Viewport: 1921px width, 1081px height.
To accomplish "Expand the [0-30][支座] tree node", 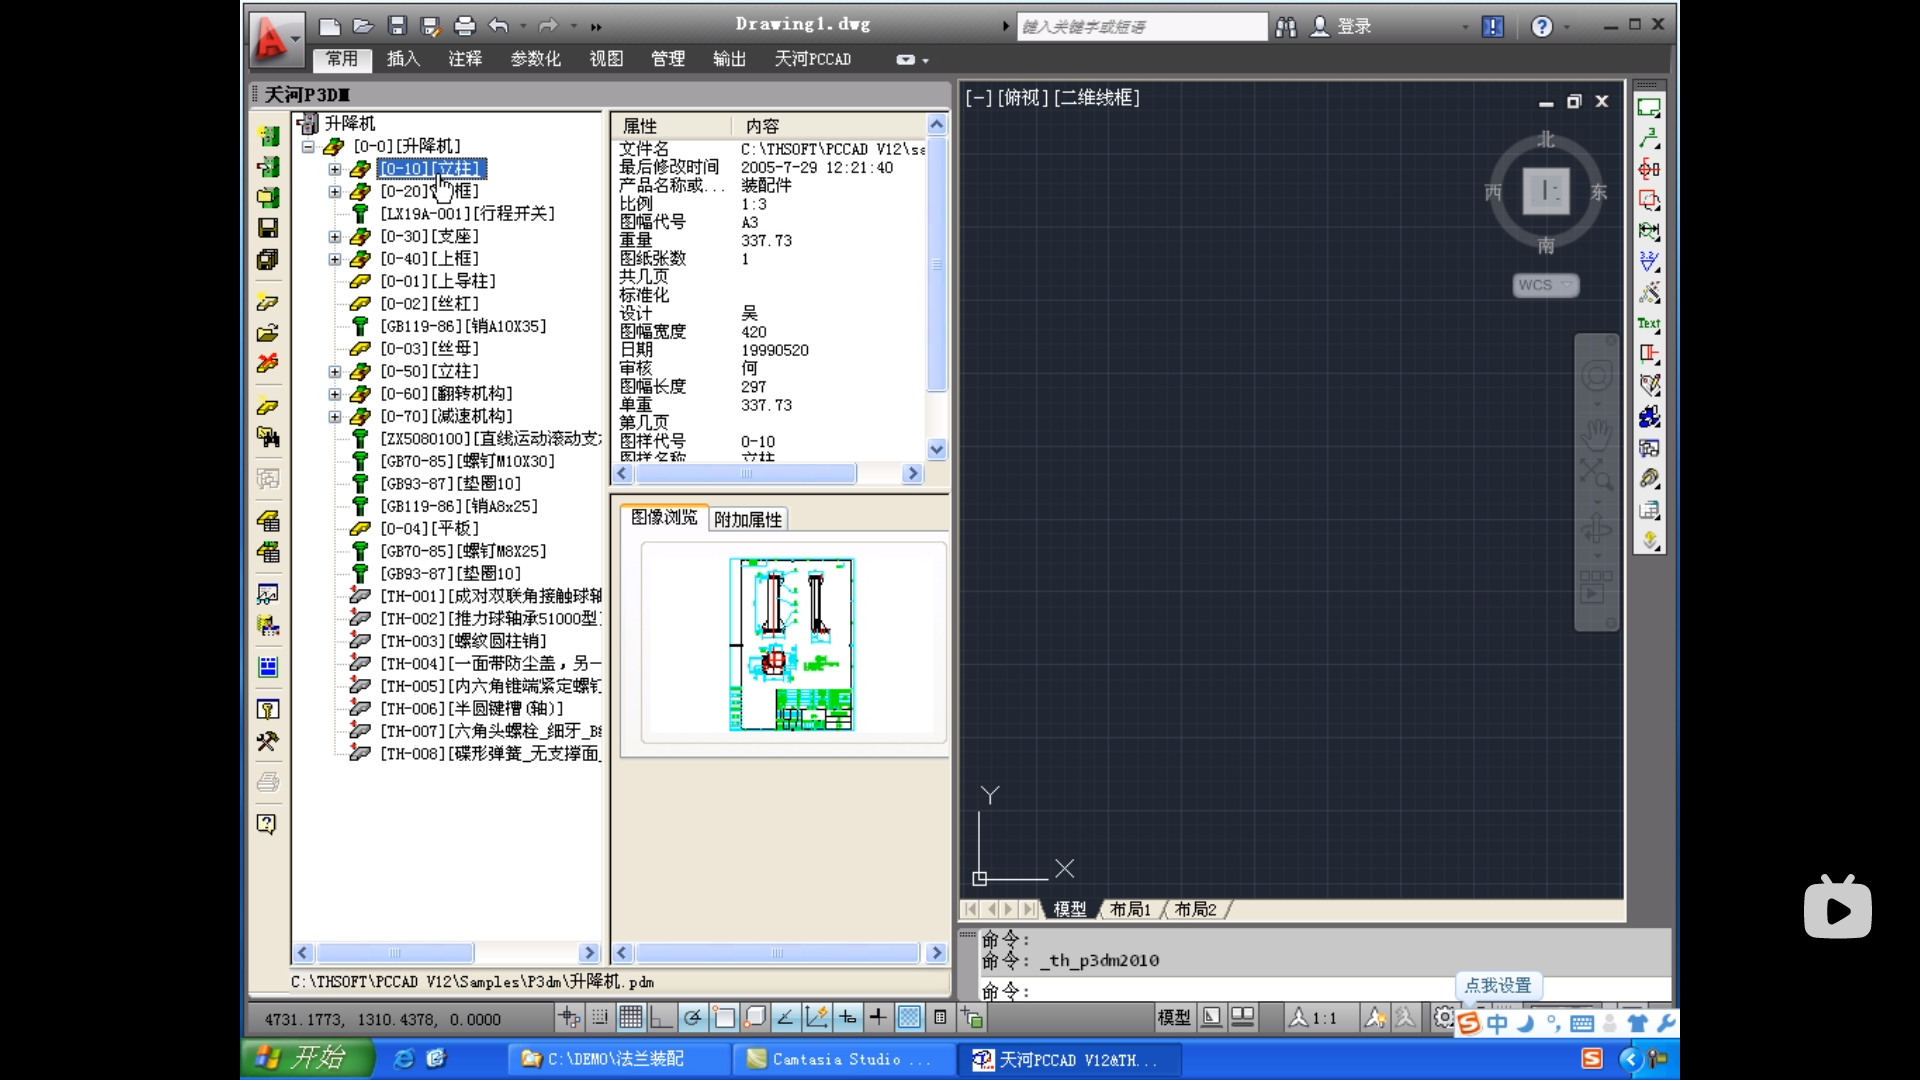I will pyautogui.click(x=335, y=237).
